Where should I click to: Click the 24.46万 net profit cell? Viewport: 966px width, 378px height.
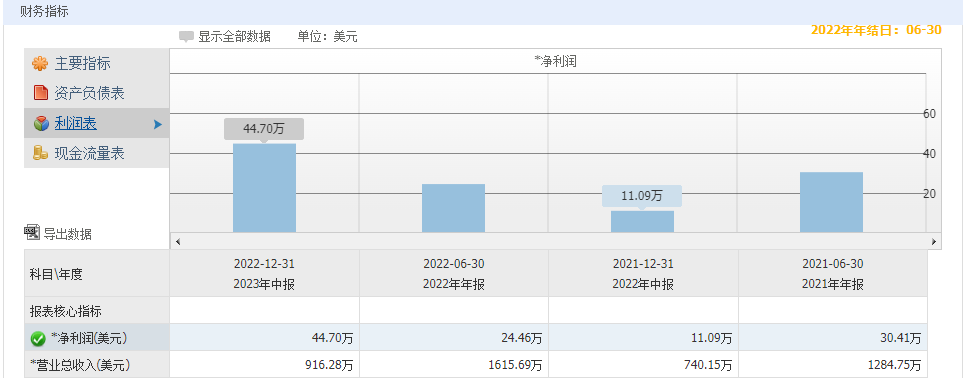[453, 338]
